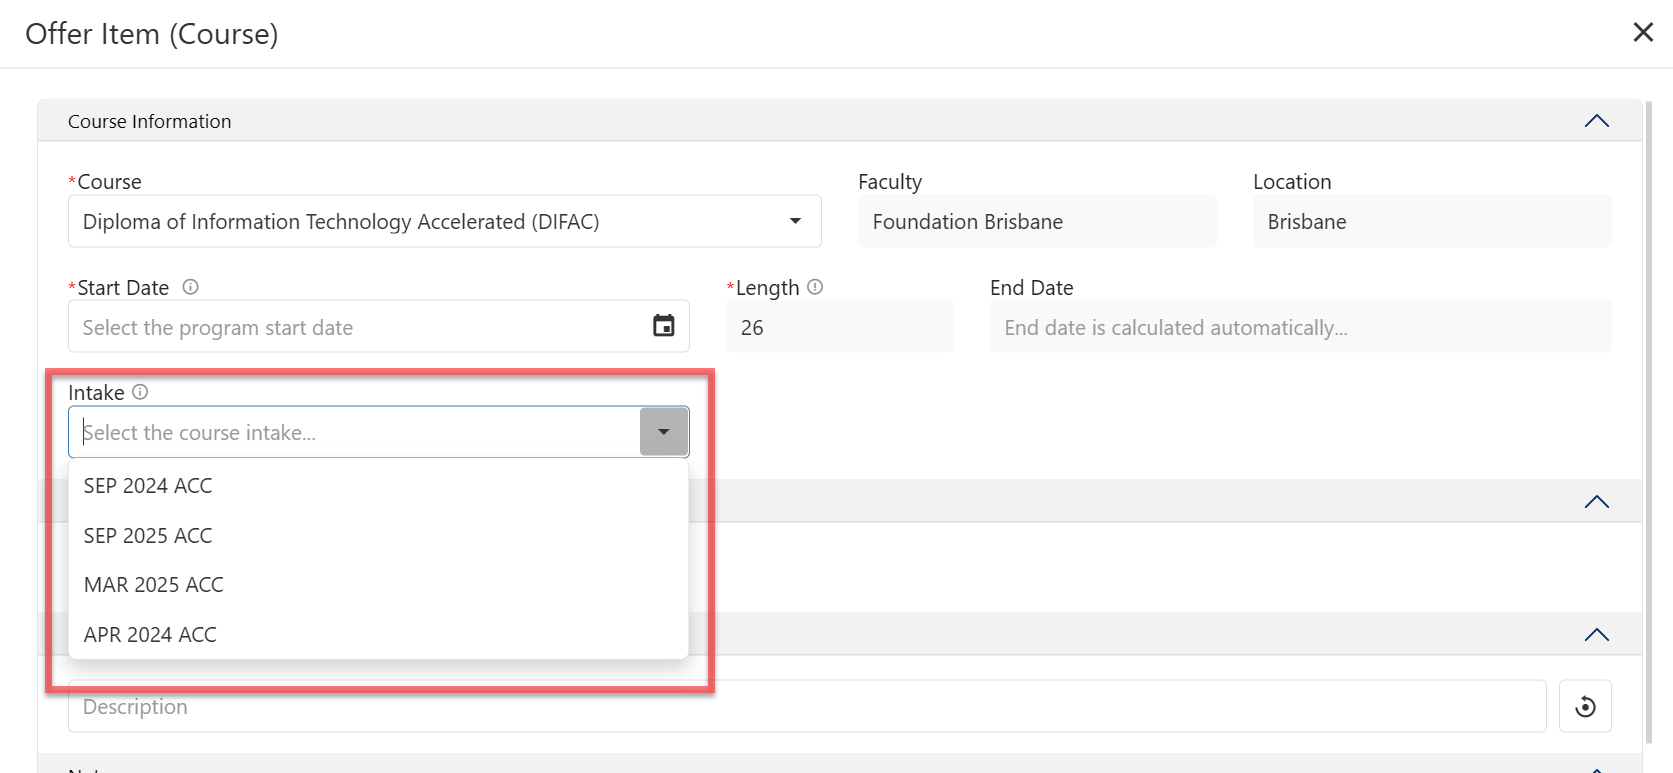Select SEP 2024 ACC intake option
This screenshot has height=773, width=1673.
(x=148, y=486)
